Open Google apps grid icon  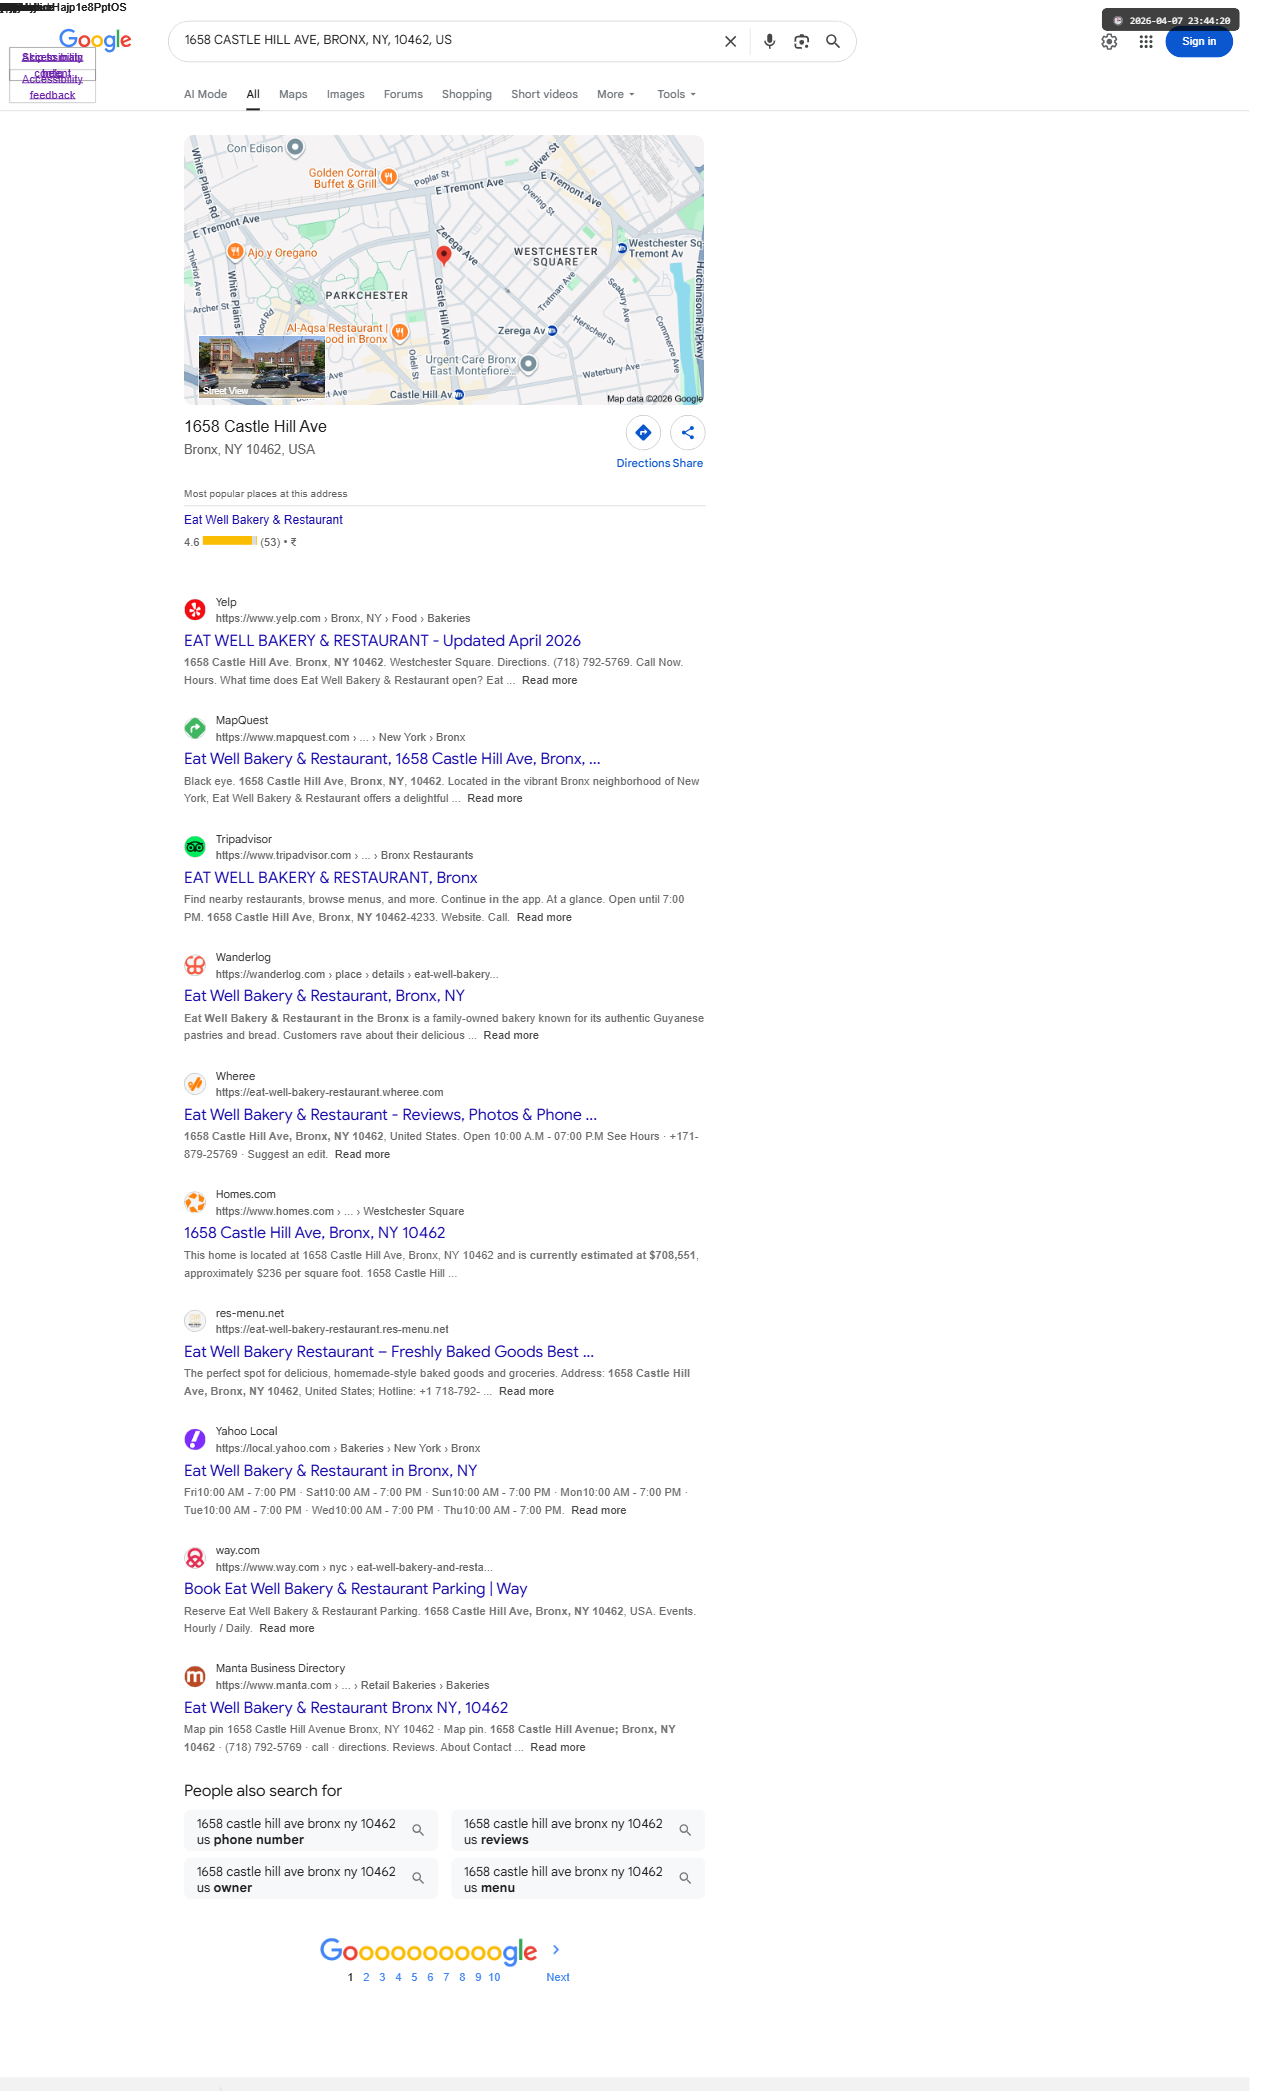click(1146, 42)
